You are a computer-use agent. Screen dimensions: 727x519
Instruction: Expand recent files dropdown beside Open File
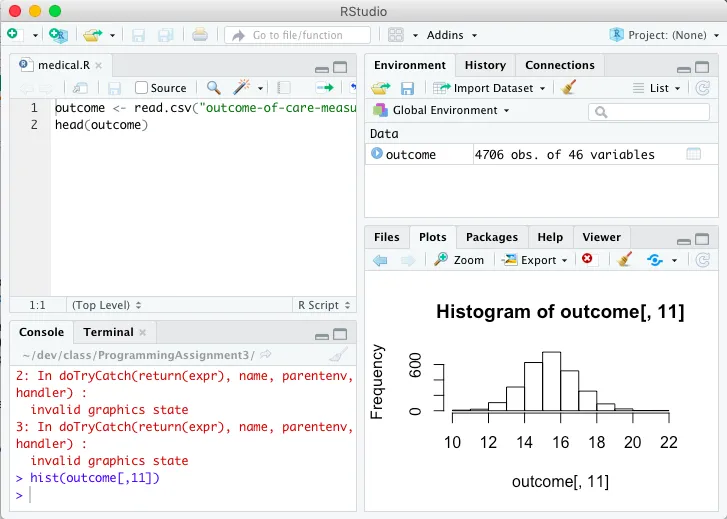coord(112,35)
